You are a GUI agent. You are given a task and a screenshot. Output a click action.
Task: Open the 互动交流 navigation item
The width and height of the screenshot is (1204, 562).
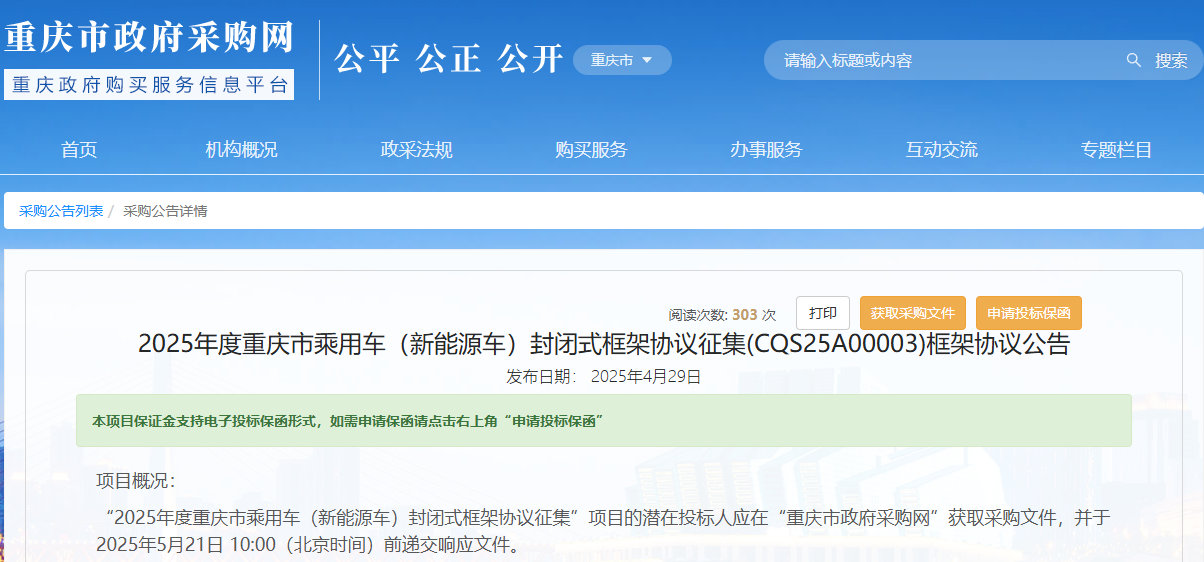click(941, 150)
